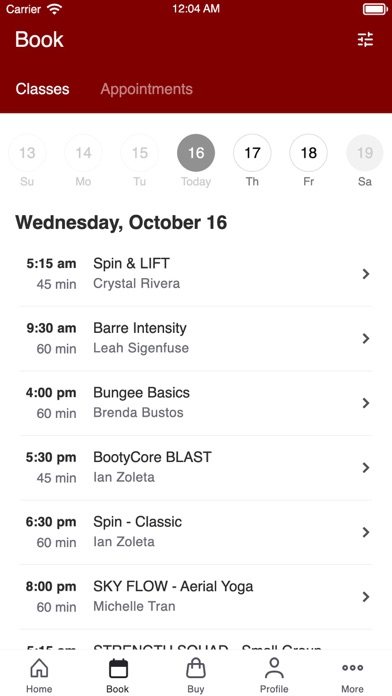Image resolution: width=392 pixels, height=696 pixels.
Task: Go to the Home tab icon
Action: 39,668
